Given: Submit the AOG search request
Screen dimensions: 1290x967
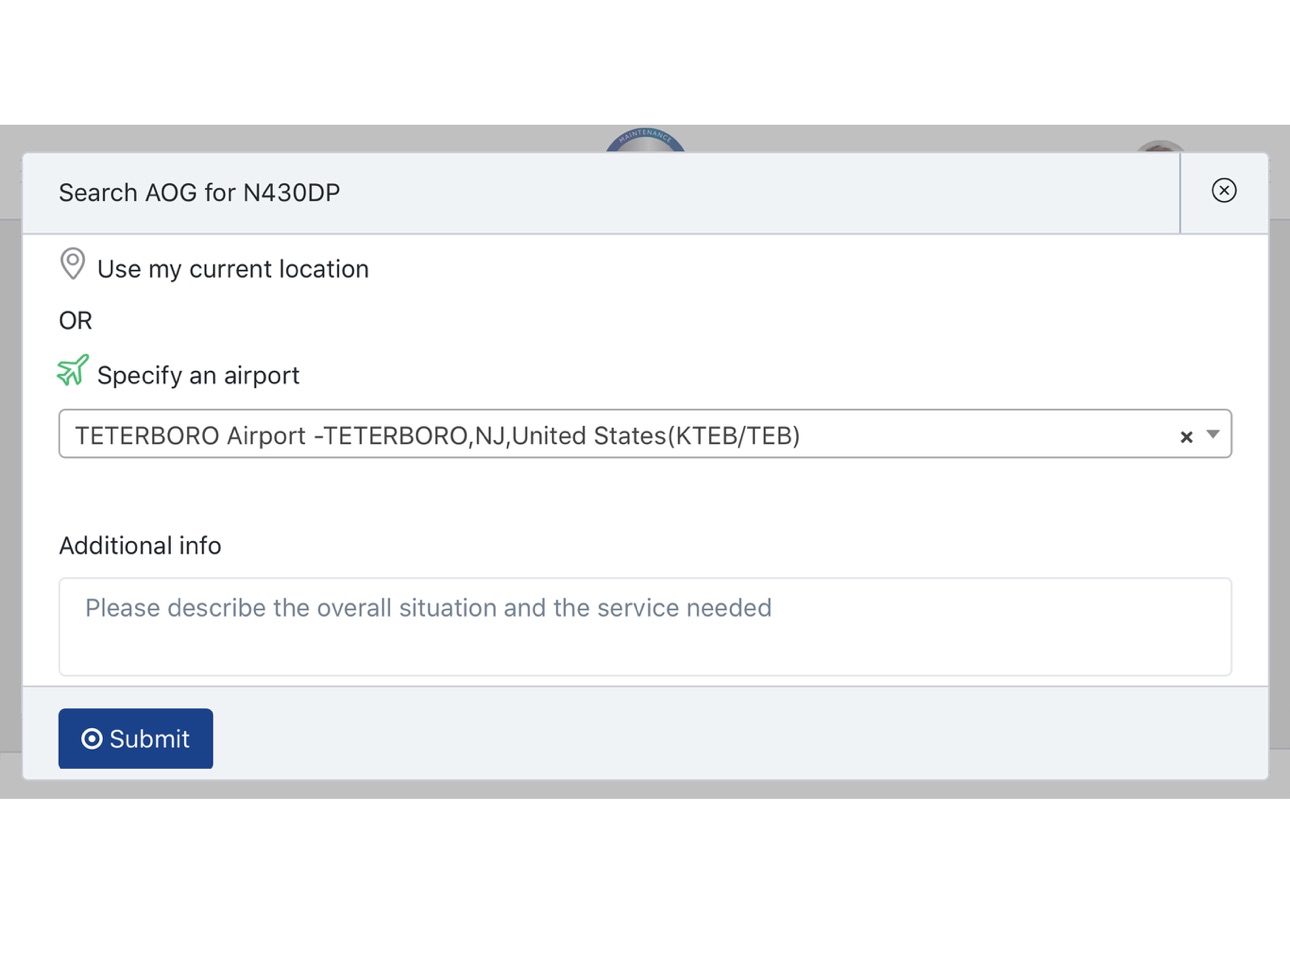Looking at the screenshot, I should click(135, 739).
